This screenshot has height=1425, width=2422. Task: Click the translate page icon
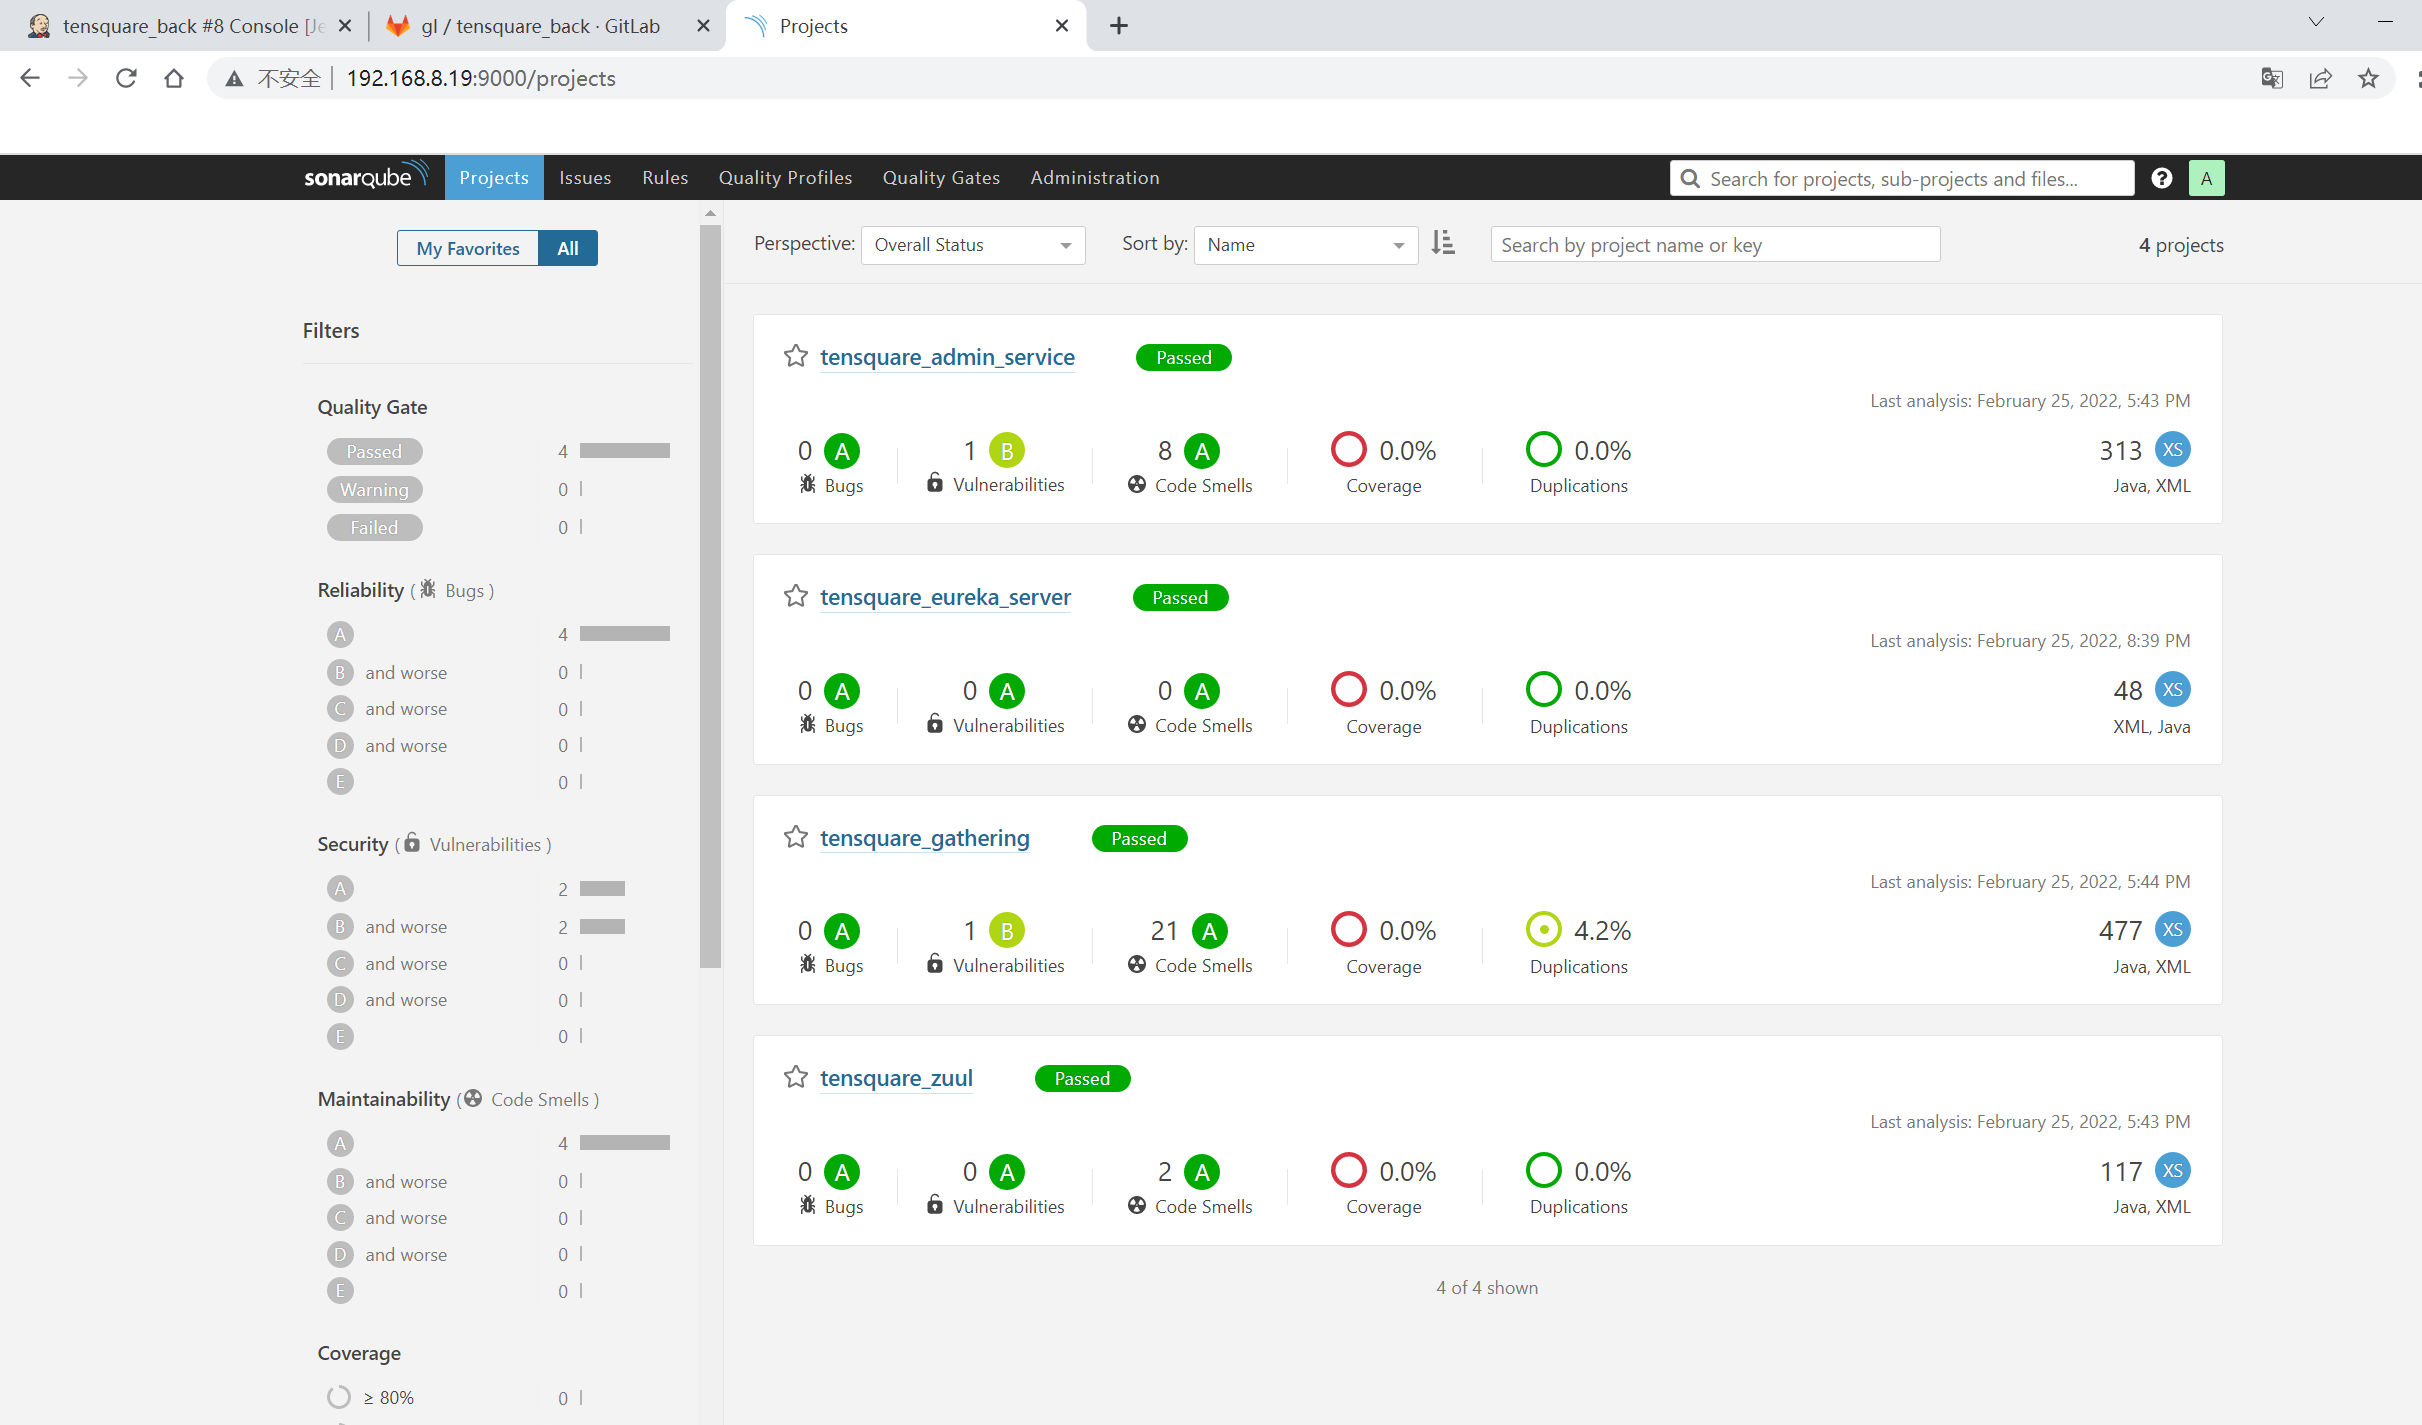point(2272,78)
